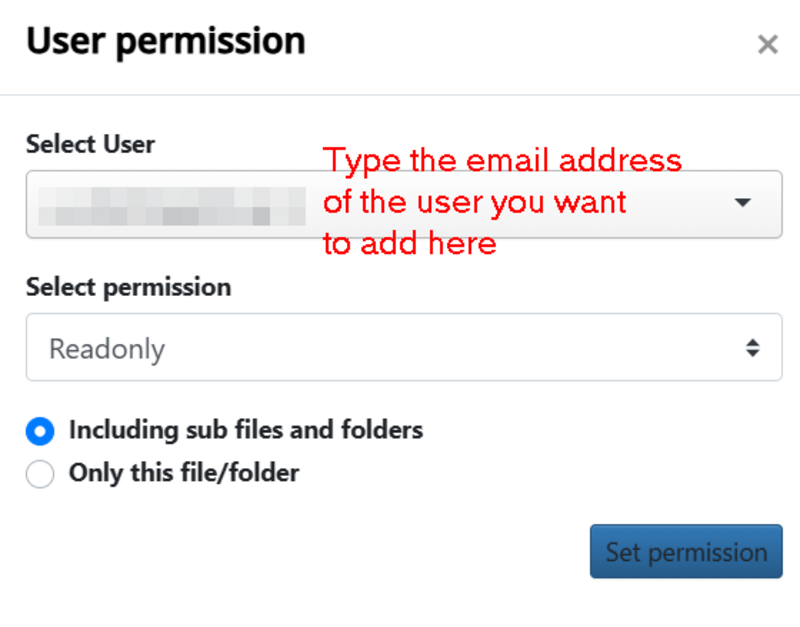Click the red 'to add here' annotation text

pyautogui.click(x=410, y=243)
